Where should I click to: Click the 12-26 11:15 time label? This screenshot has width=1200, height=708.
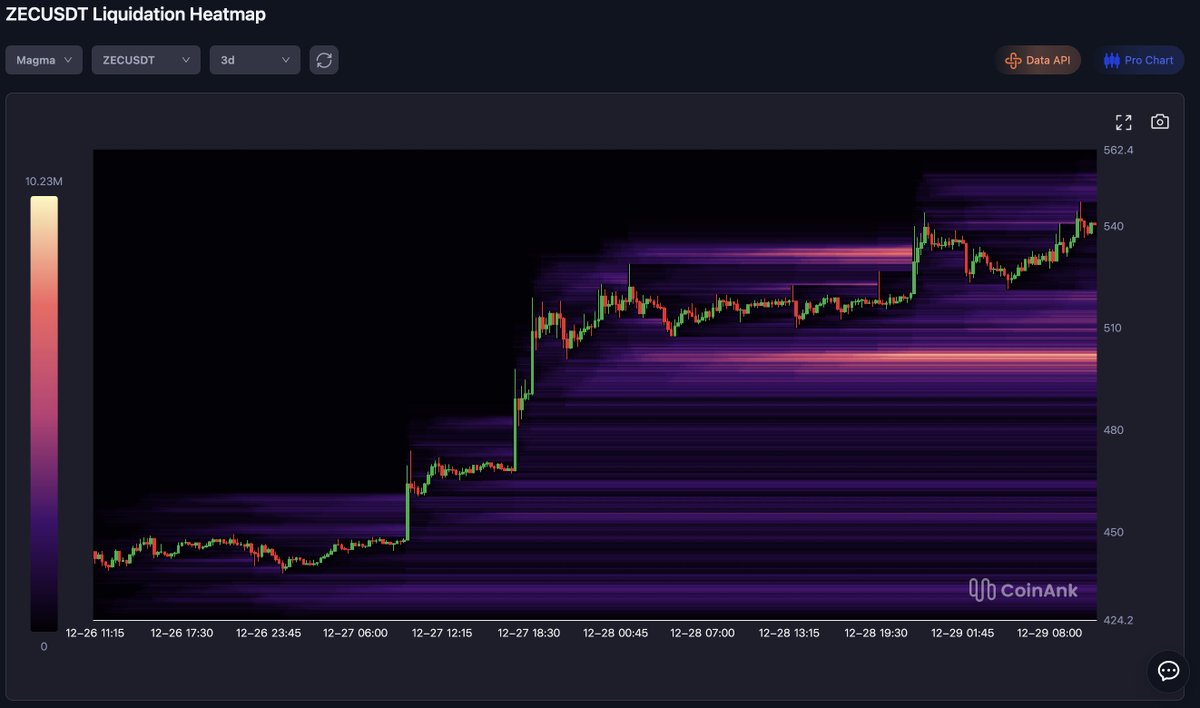95,633
